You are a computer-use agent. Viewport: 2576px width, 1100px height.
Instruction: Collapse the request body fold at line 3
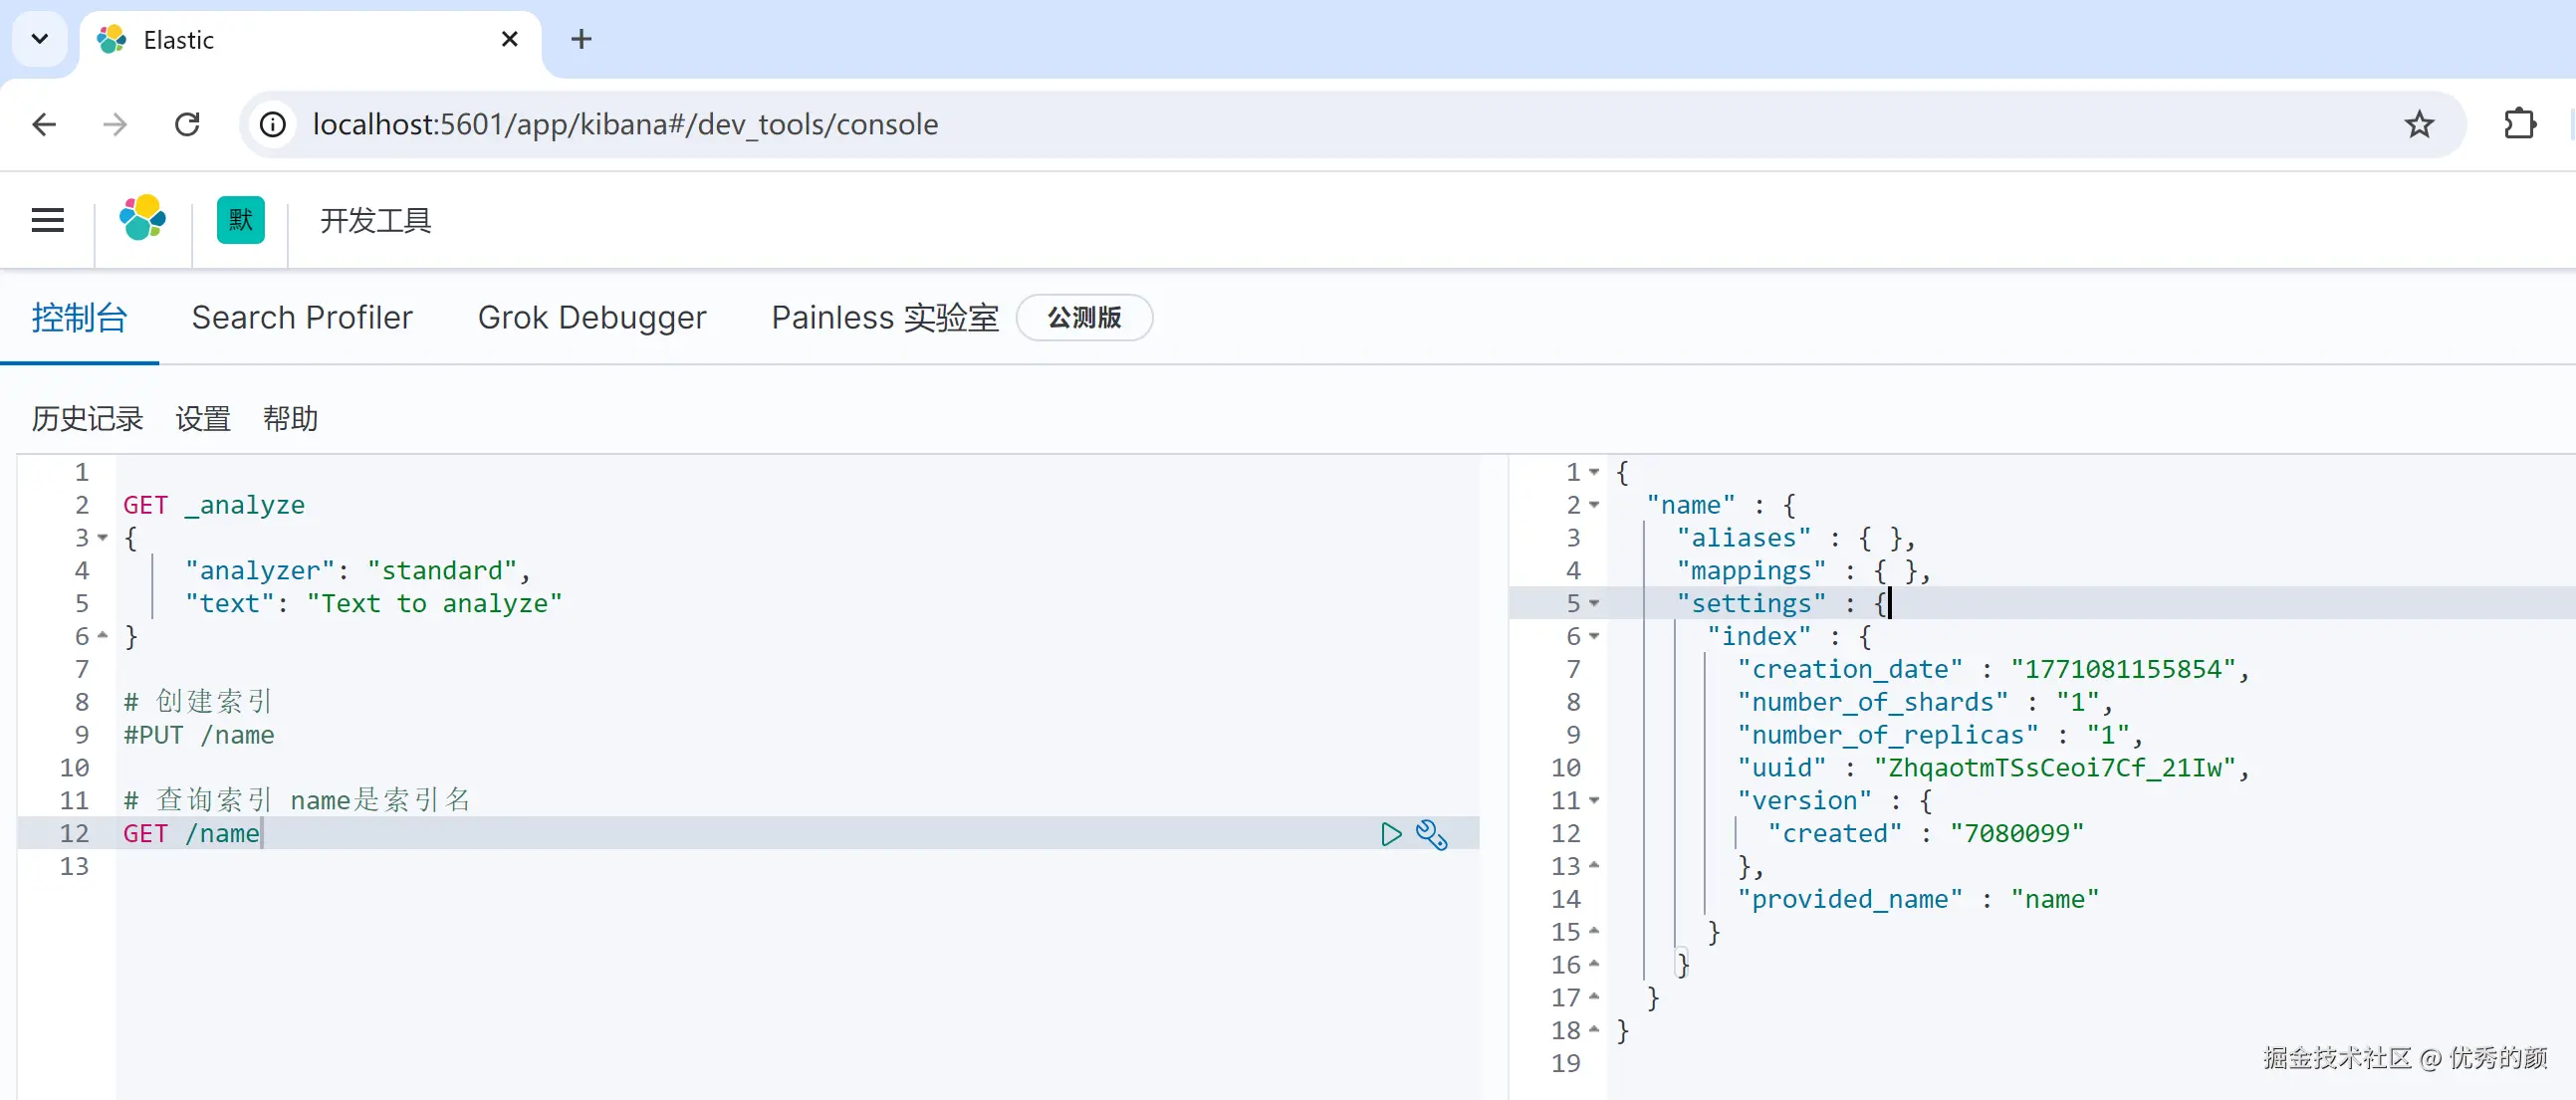point(102,538)
